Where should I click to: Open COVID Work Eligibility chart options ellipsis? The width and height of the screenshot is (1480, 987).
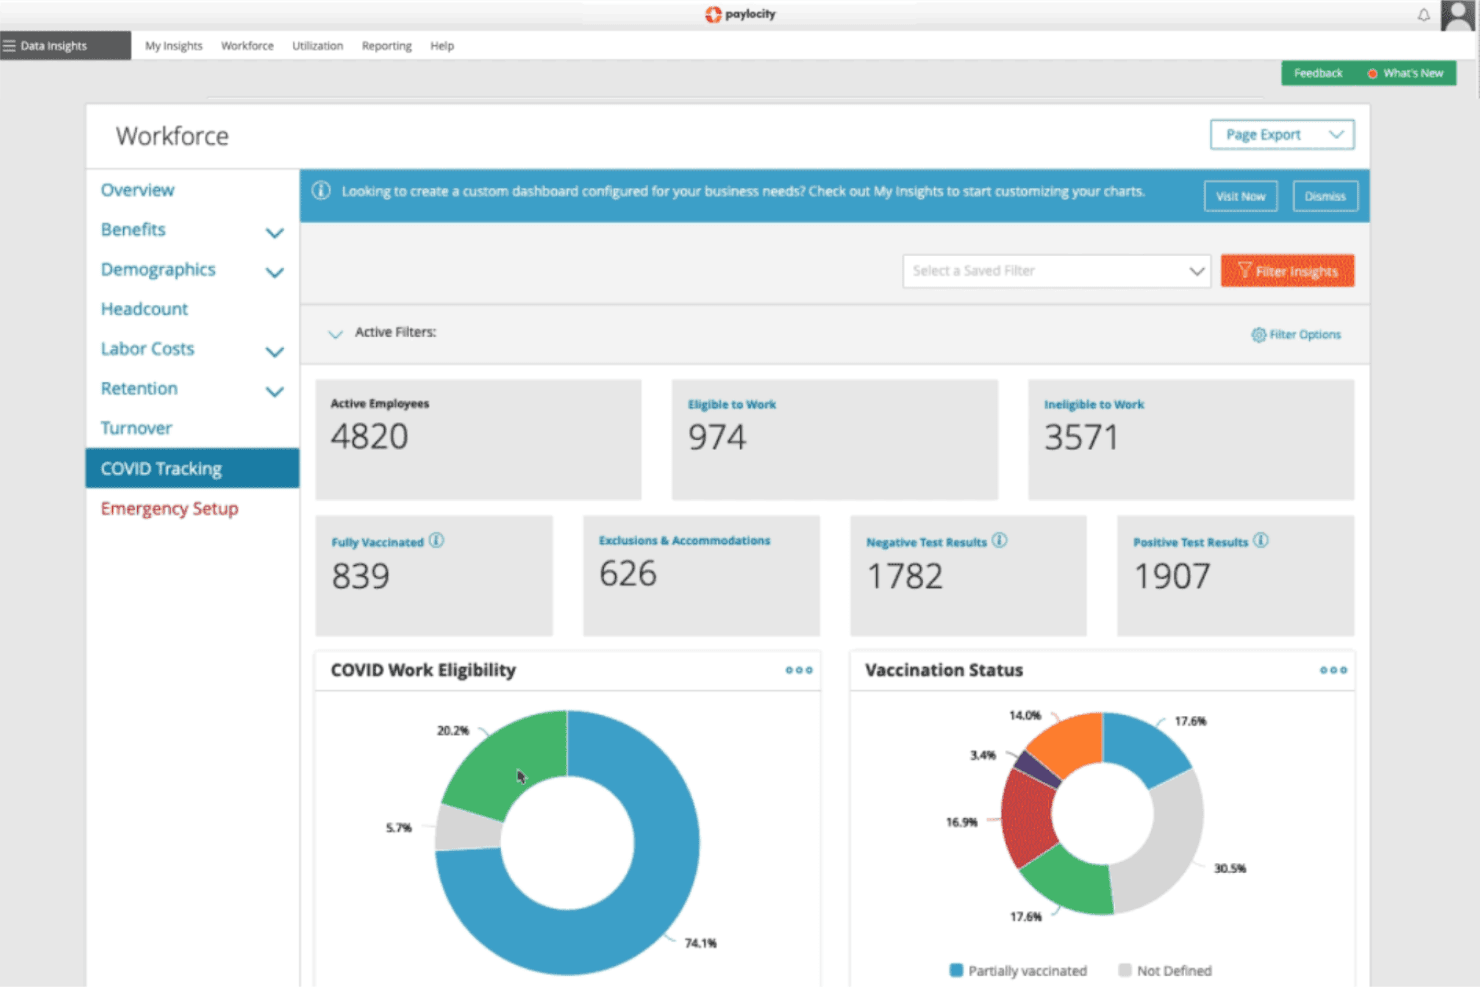coord(799,670)
